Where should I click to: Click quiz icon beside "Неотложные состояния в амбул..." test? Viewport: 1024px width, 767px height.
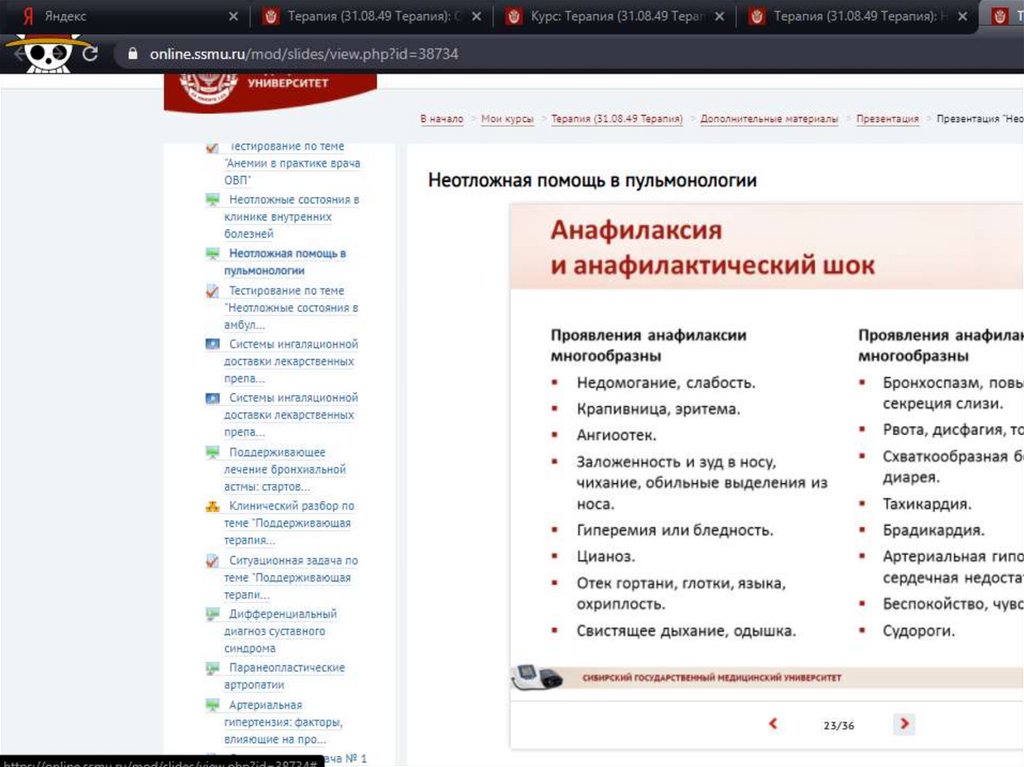pos(212,291)
